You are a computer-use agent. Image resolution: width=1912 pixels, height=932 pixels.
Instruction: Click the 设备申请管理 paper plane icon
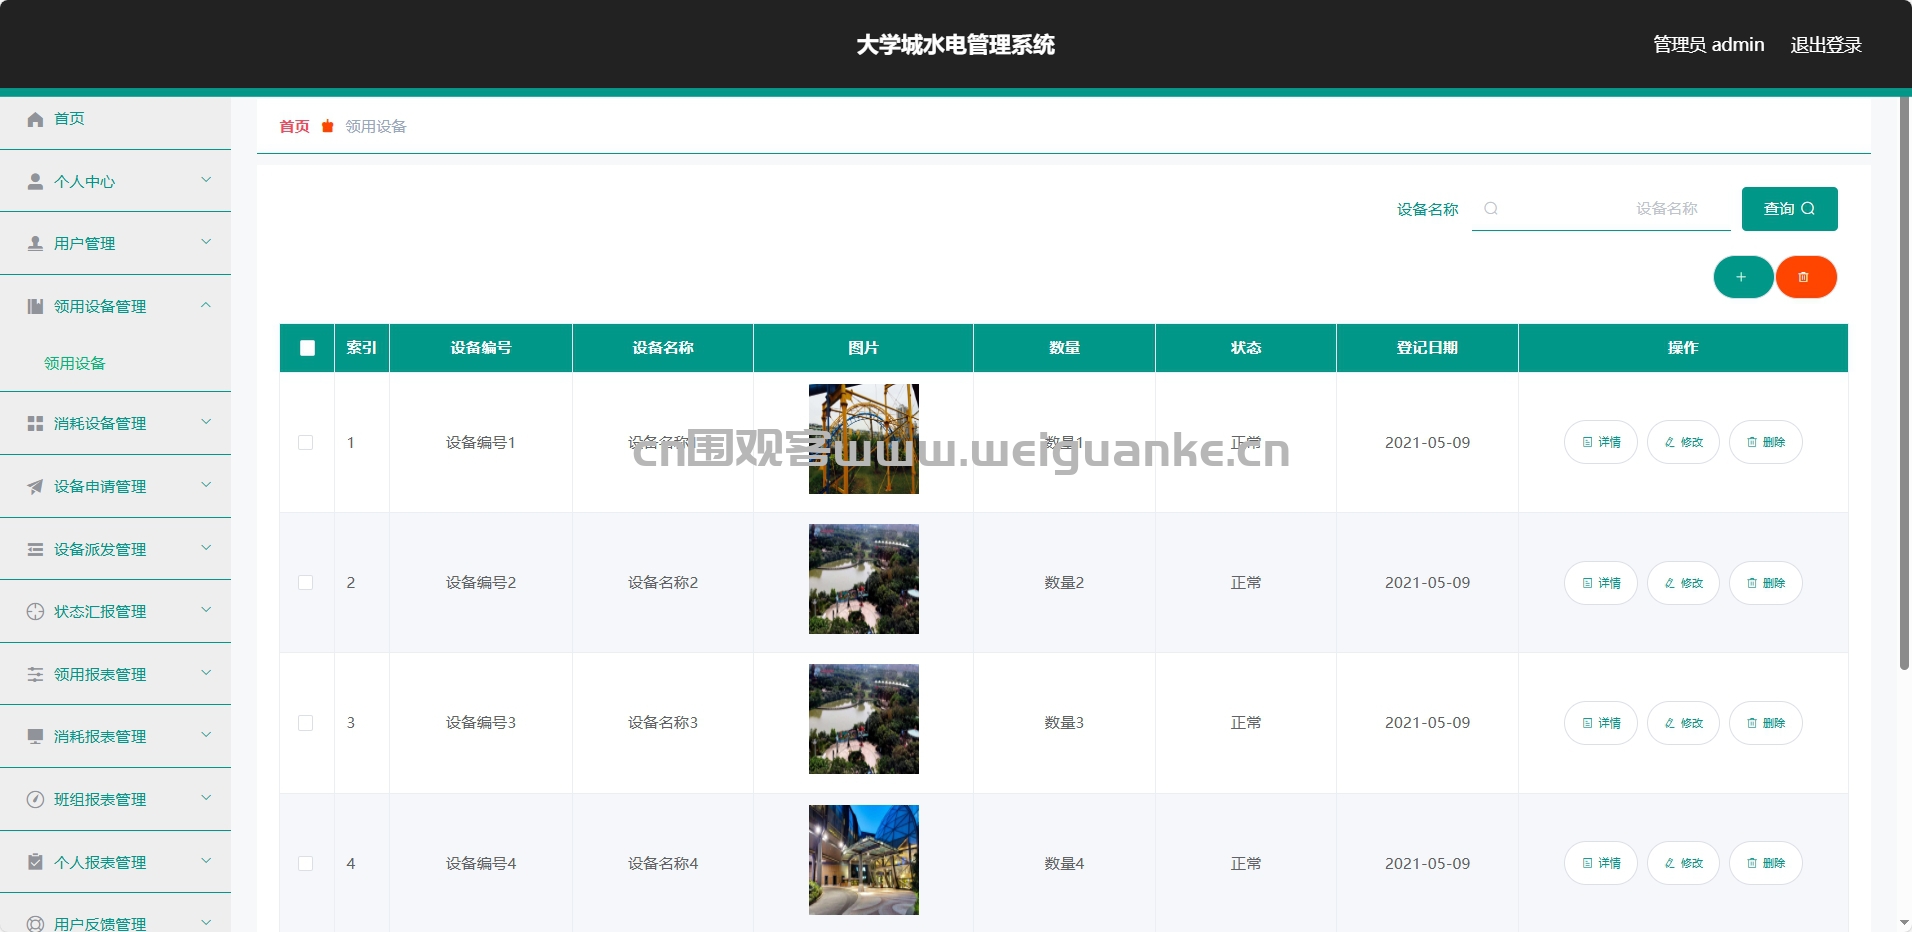[35, 486]
